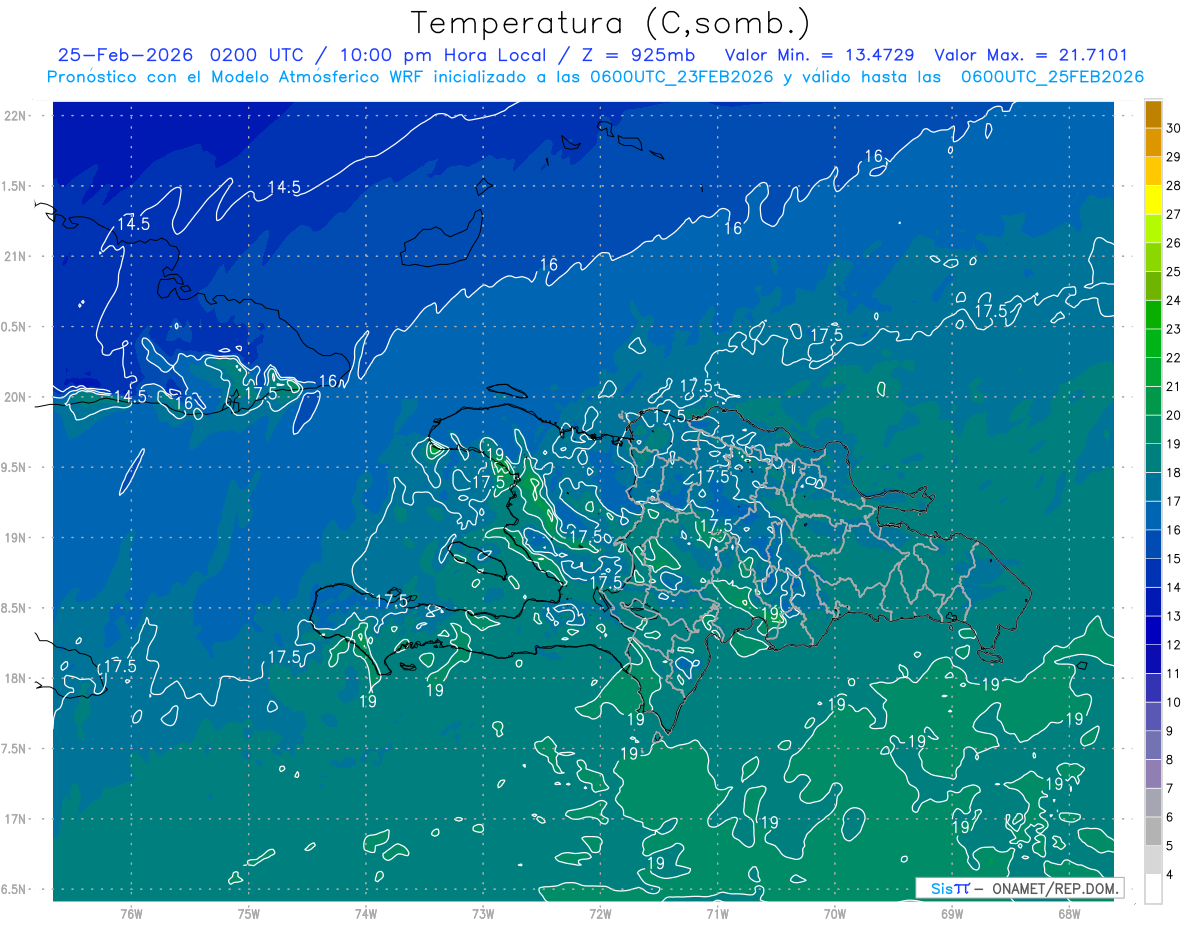Click the title 'Temperatura (C,somb.)'
The height and width of the screenshot is (927, 1200).
tap(610, 24)
